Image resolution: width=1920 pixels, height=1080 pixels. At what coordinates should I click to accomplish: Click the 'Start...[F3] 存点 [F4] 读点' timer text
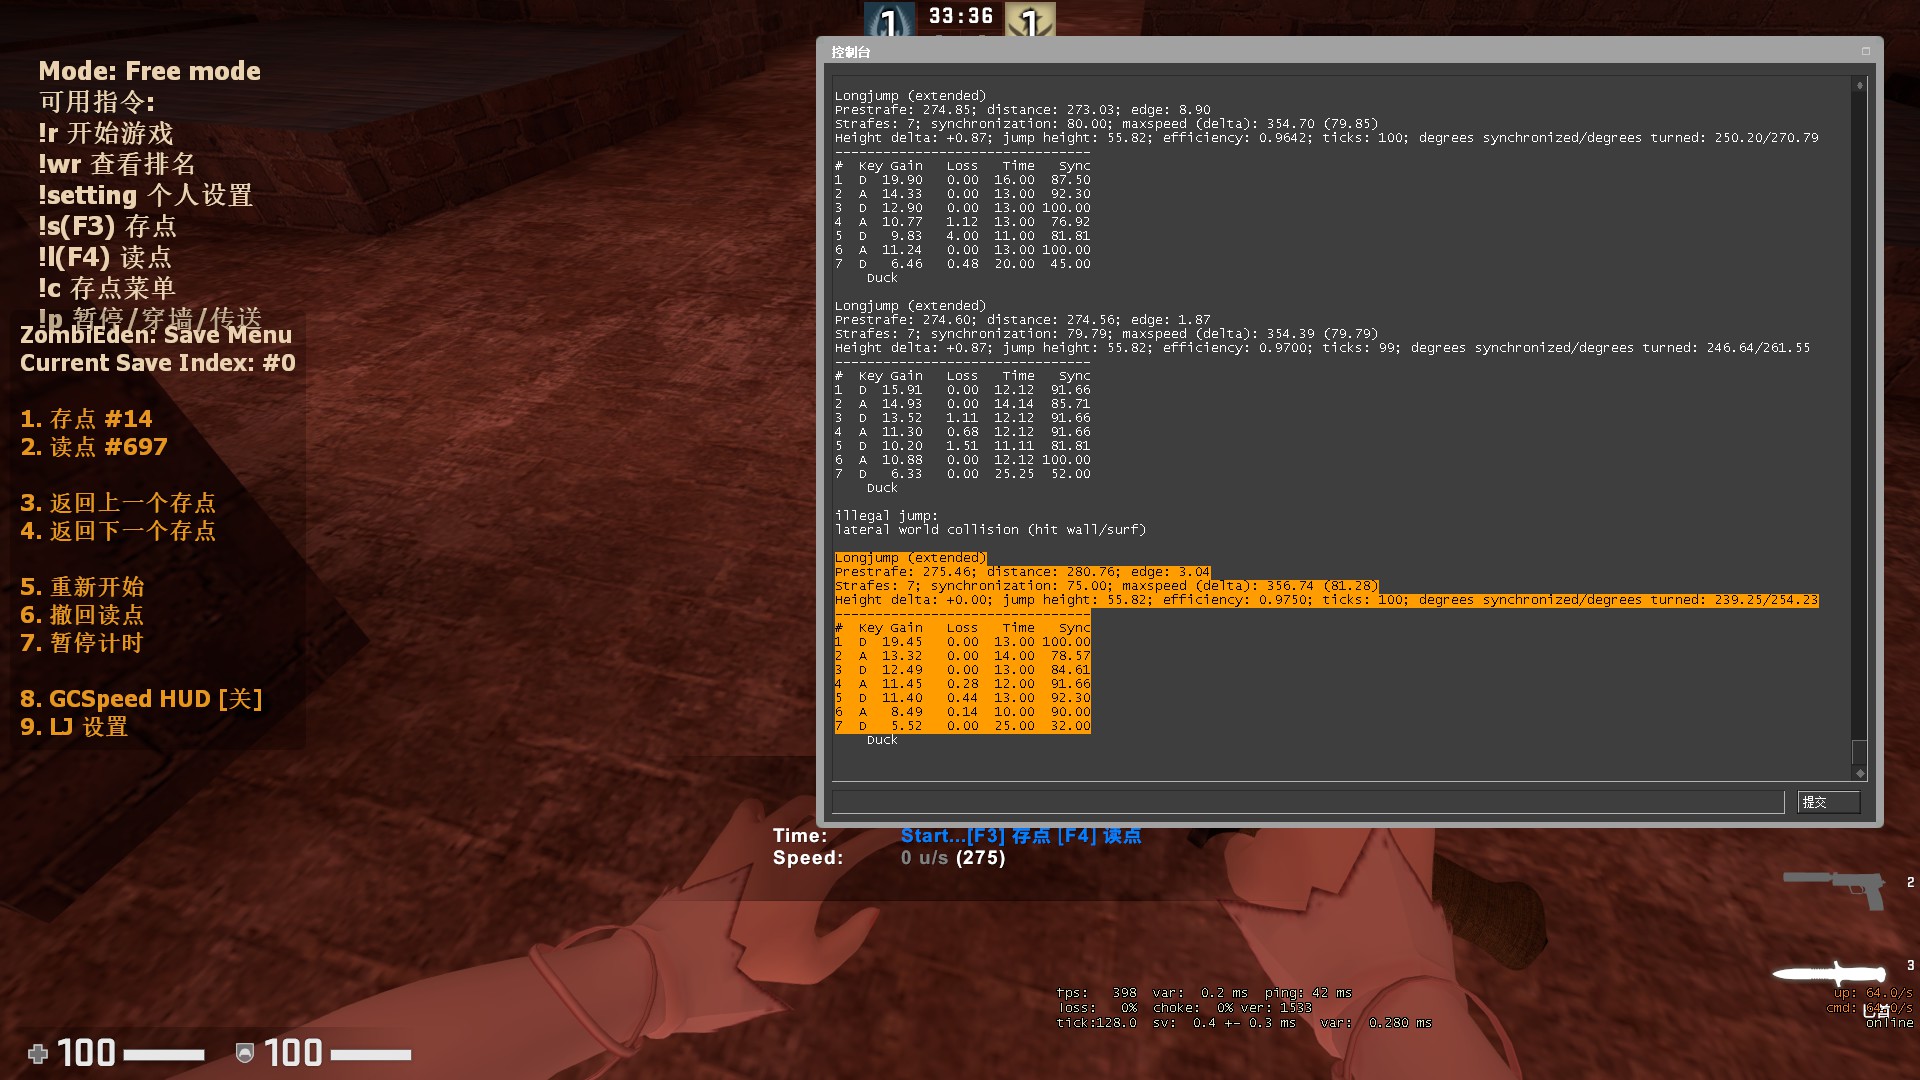pos(1020,836)
